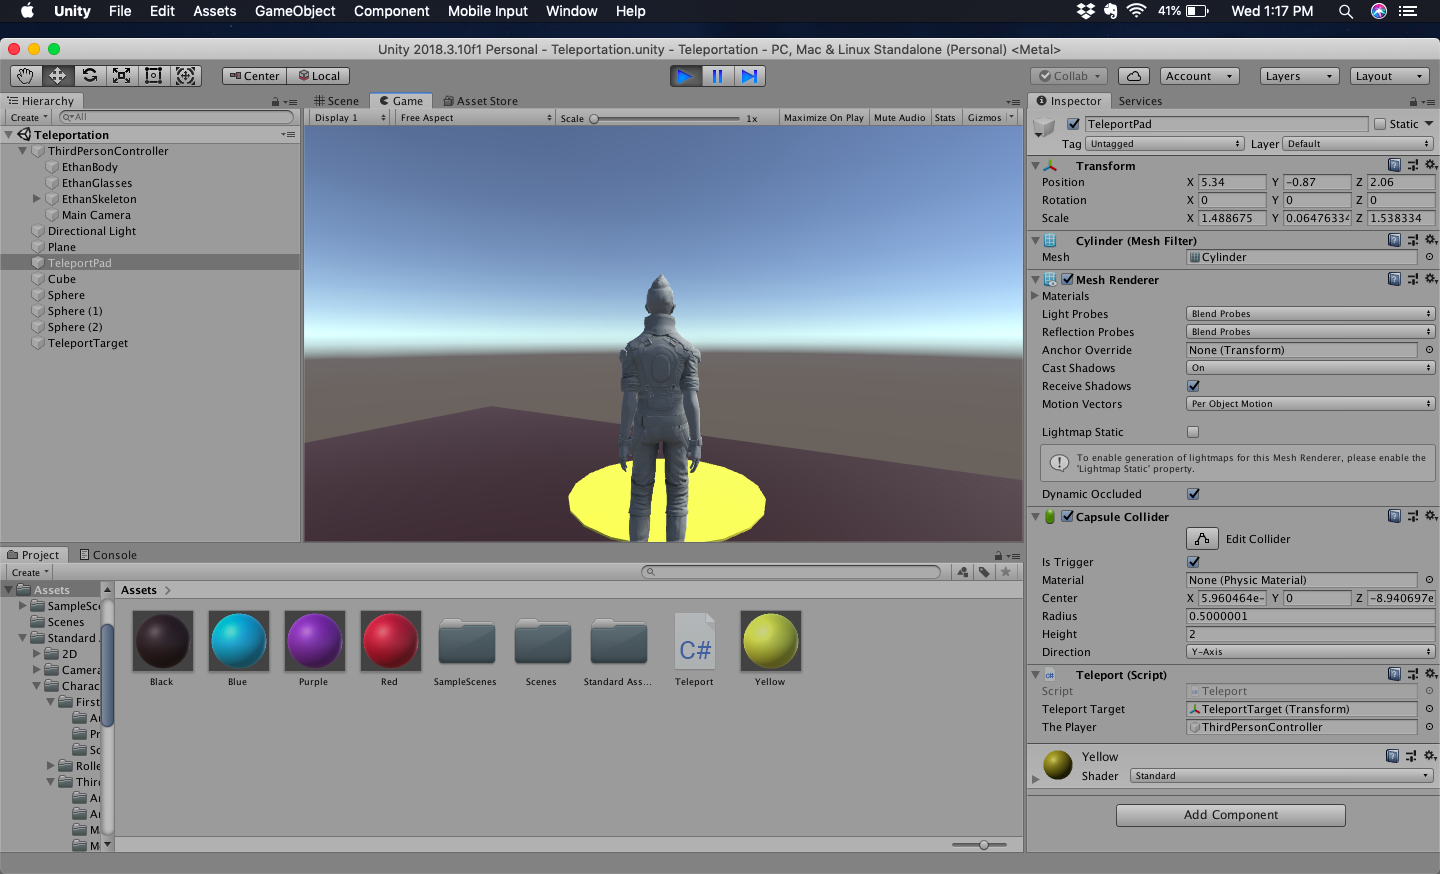Open the GameObject menu
The width and height of the screenshot is (1440, 874).
click(295, 11)
